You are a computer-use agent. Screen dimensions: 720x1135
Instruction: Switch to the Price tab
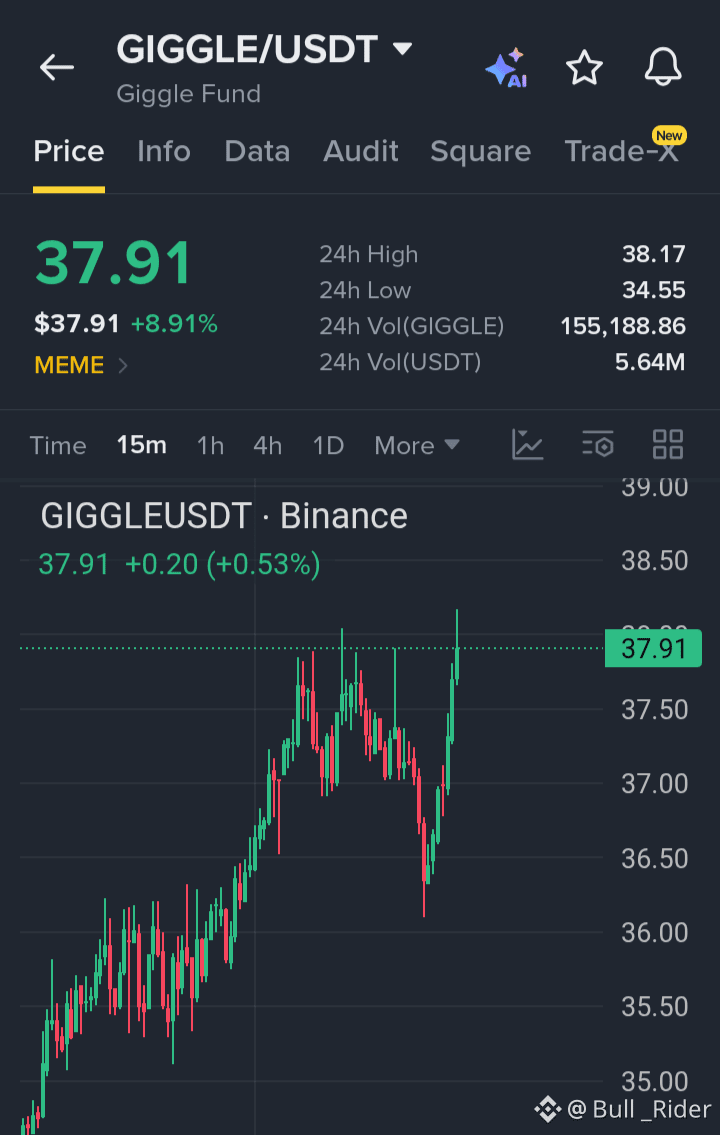pyautogui.click(x=69, y=152)
